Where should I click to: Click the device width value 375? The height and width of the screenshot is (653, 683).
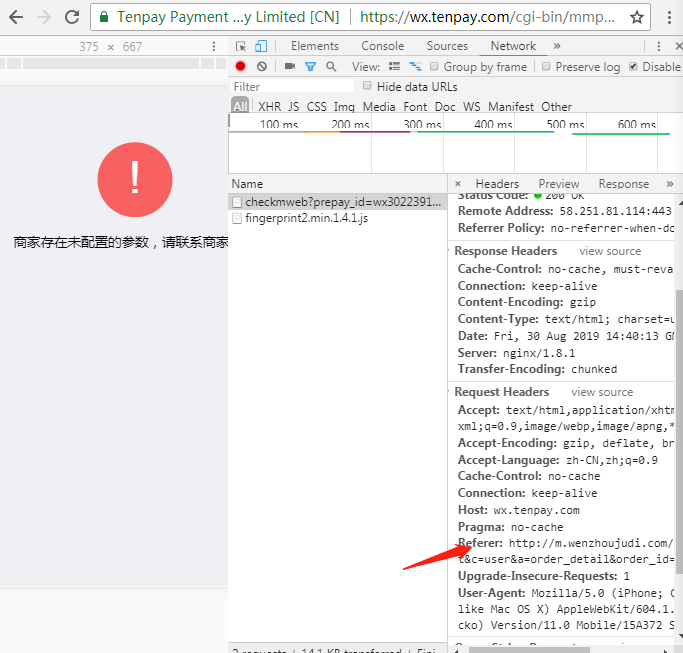pyautogui.click(x=89, y=47)
